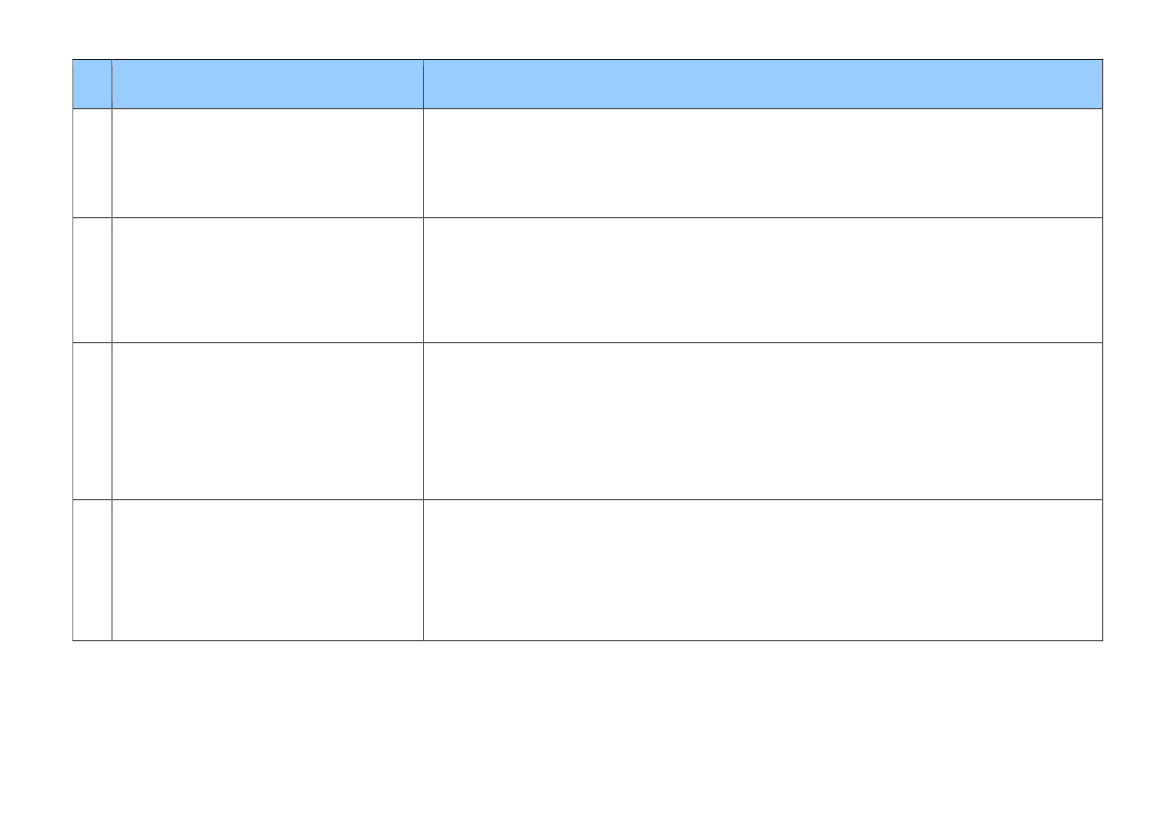Image resolution: width=1169 pixels, height=827 pixels.
Task: Place cursor in second white row's wide cell
Action: point(763,280)
